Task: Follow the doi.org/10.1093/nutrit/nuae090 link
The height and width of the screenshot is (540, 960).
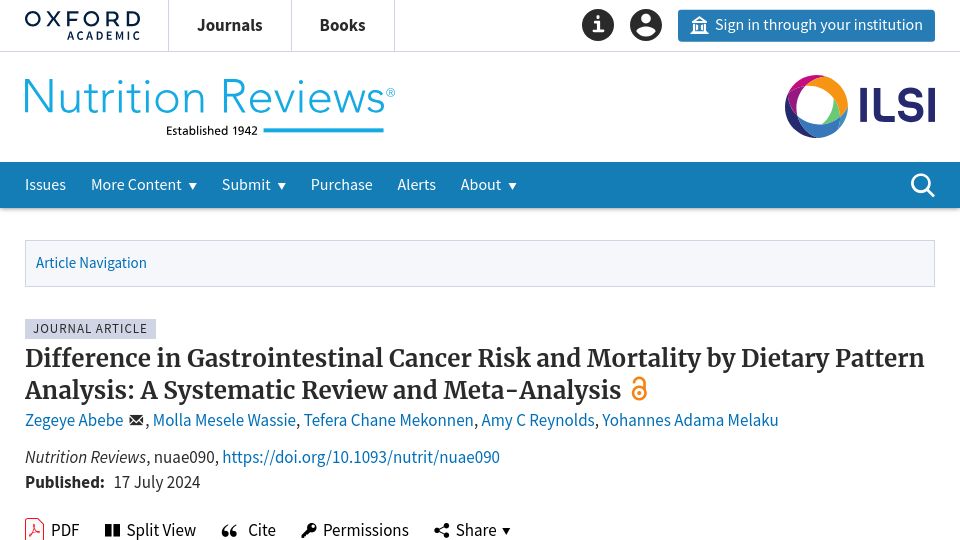Action: 361,457
